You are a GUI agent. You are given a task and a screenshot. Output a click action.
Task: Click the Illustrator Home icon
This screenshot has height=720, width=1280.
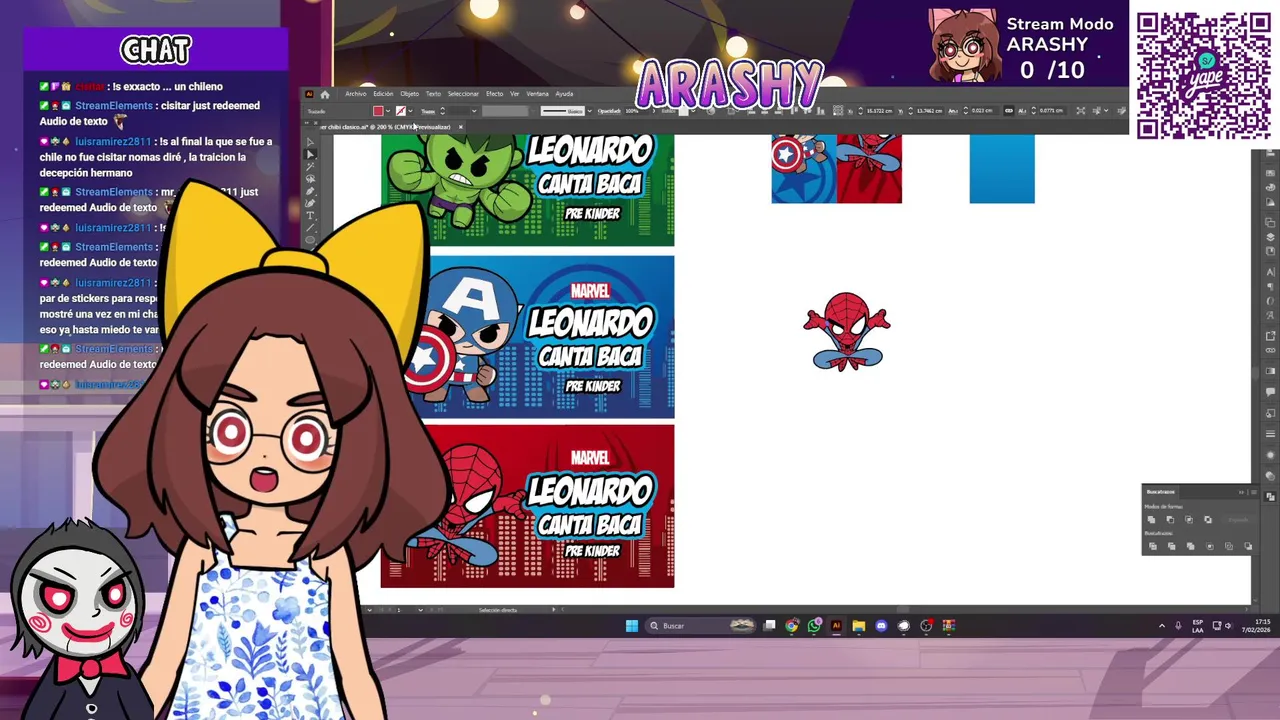[325, 94]
